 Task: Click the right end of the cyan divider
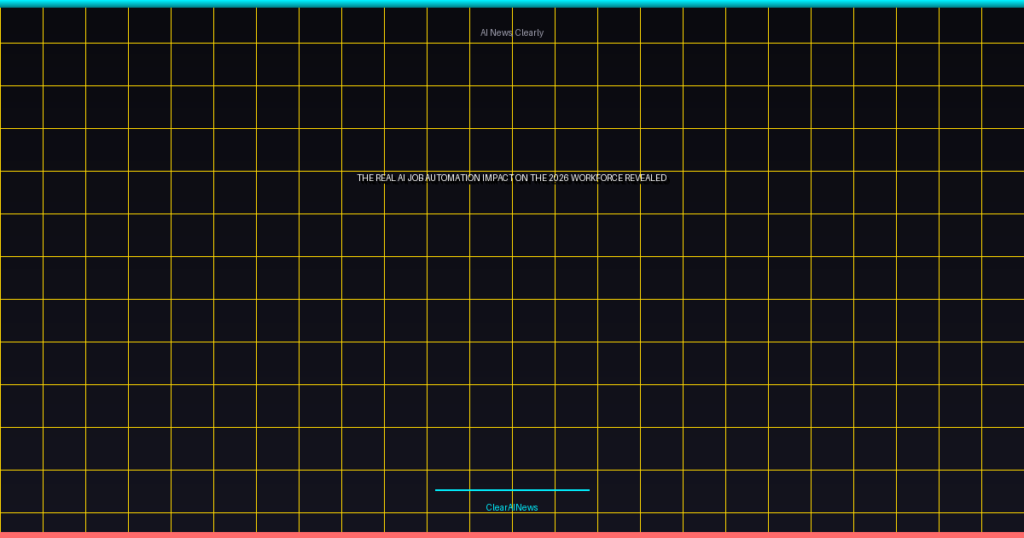pyautogui.click(x=587, y=490)
